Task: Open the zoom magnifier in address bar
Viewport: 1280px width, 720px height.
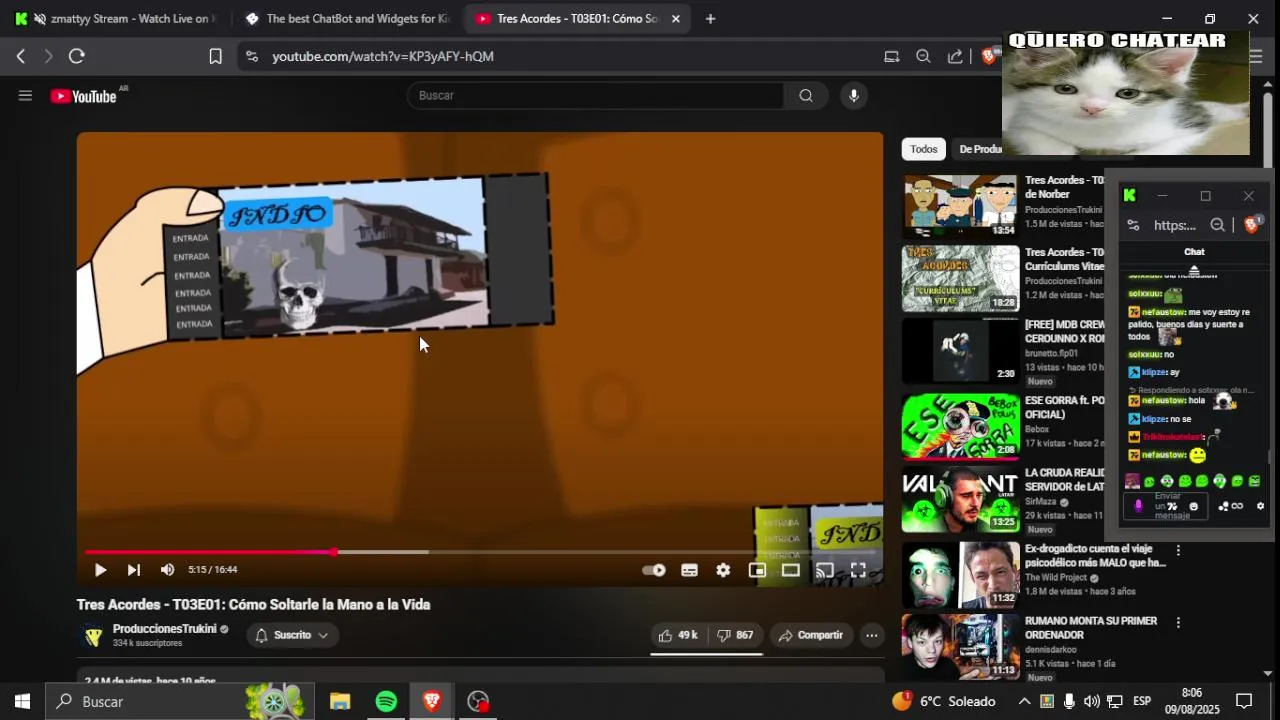Action: [x=923, y=57]
